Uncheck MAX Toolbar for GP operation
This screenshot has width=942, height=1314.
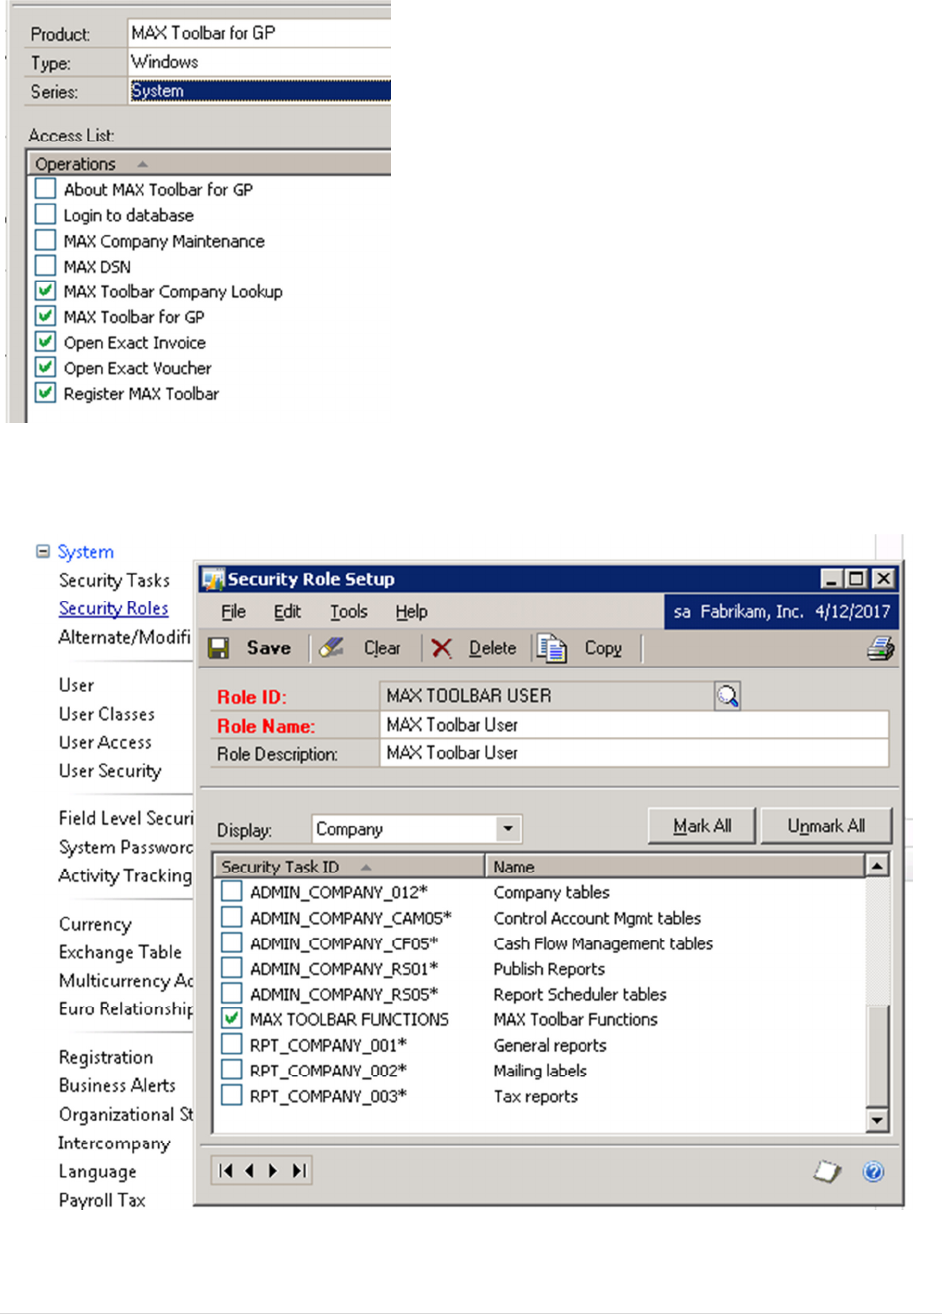pyautogui.click(x=45, y=316)
